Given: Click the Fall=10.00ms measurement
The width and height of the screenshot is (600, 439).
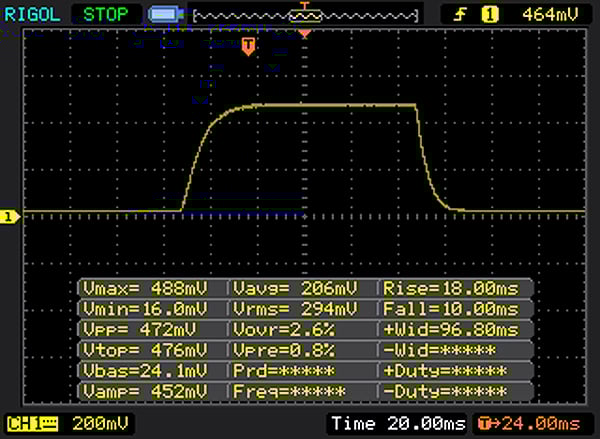Looking at the screenshot, I should [x=451, y=309].
